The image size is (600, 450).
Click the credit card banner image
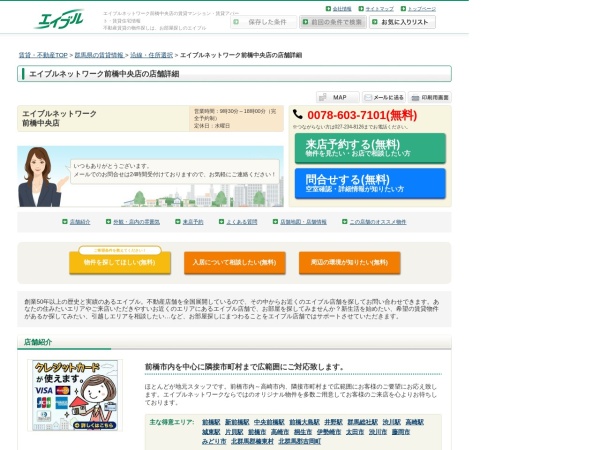75,395
